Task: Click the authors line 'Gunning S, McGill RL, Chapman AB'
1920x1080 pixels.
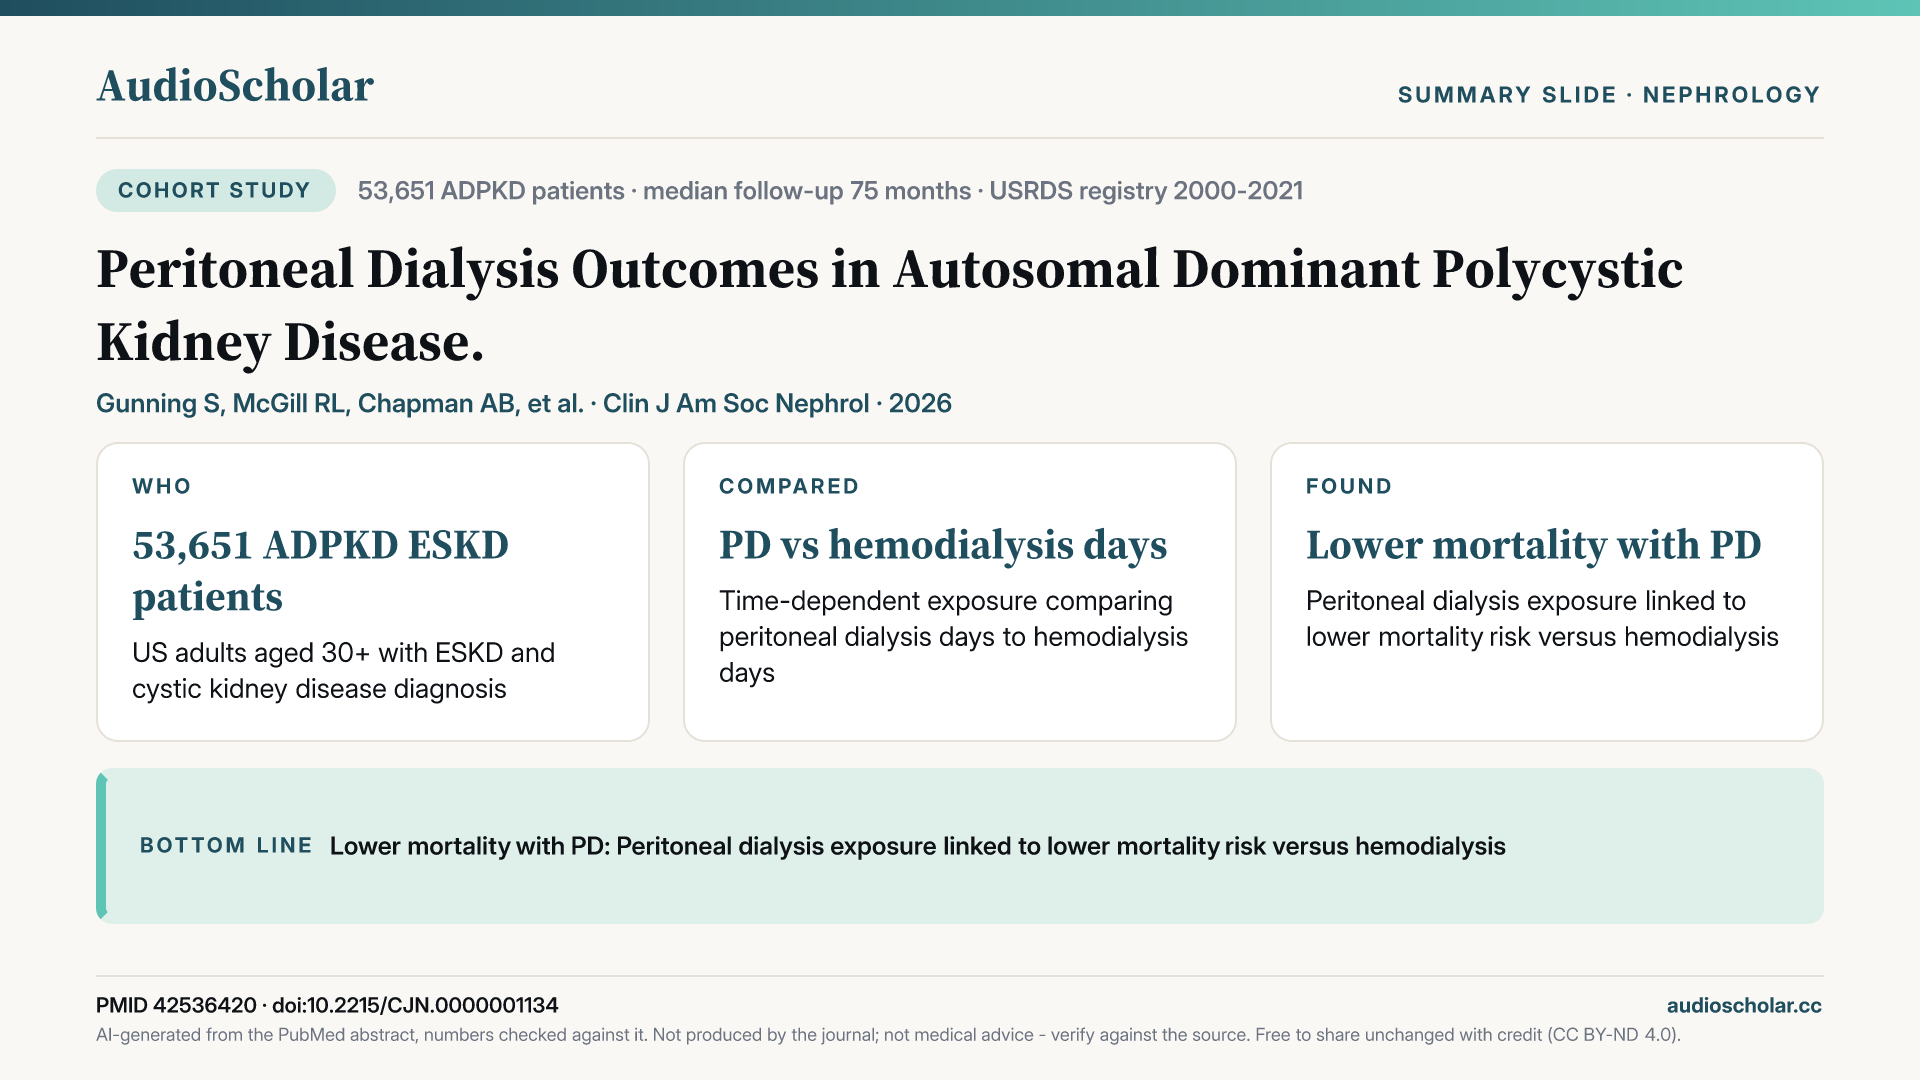Action: point(524,403)
